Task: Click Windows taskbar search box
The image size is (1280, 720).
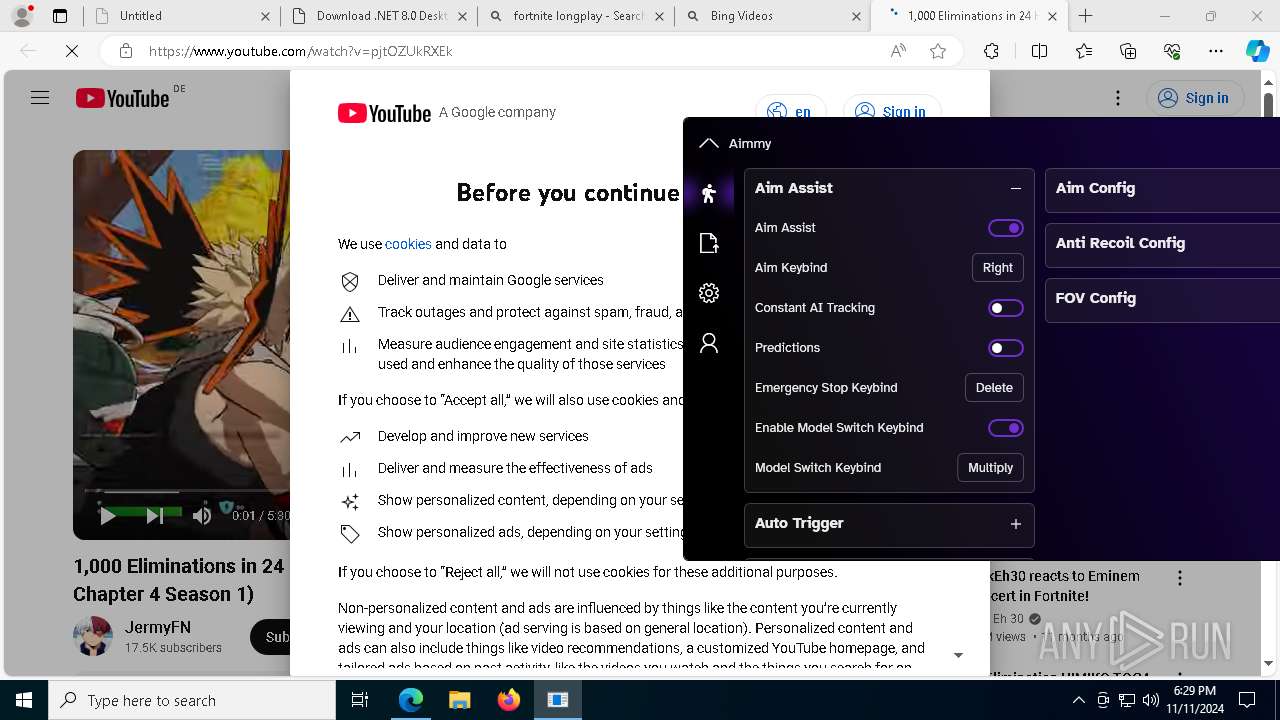Action: (192, 700)
